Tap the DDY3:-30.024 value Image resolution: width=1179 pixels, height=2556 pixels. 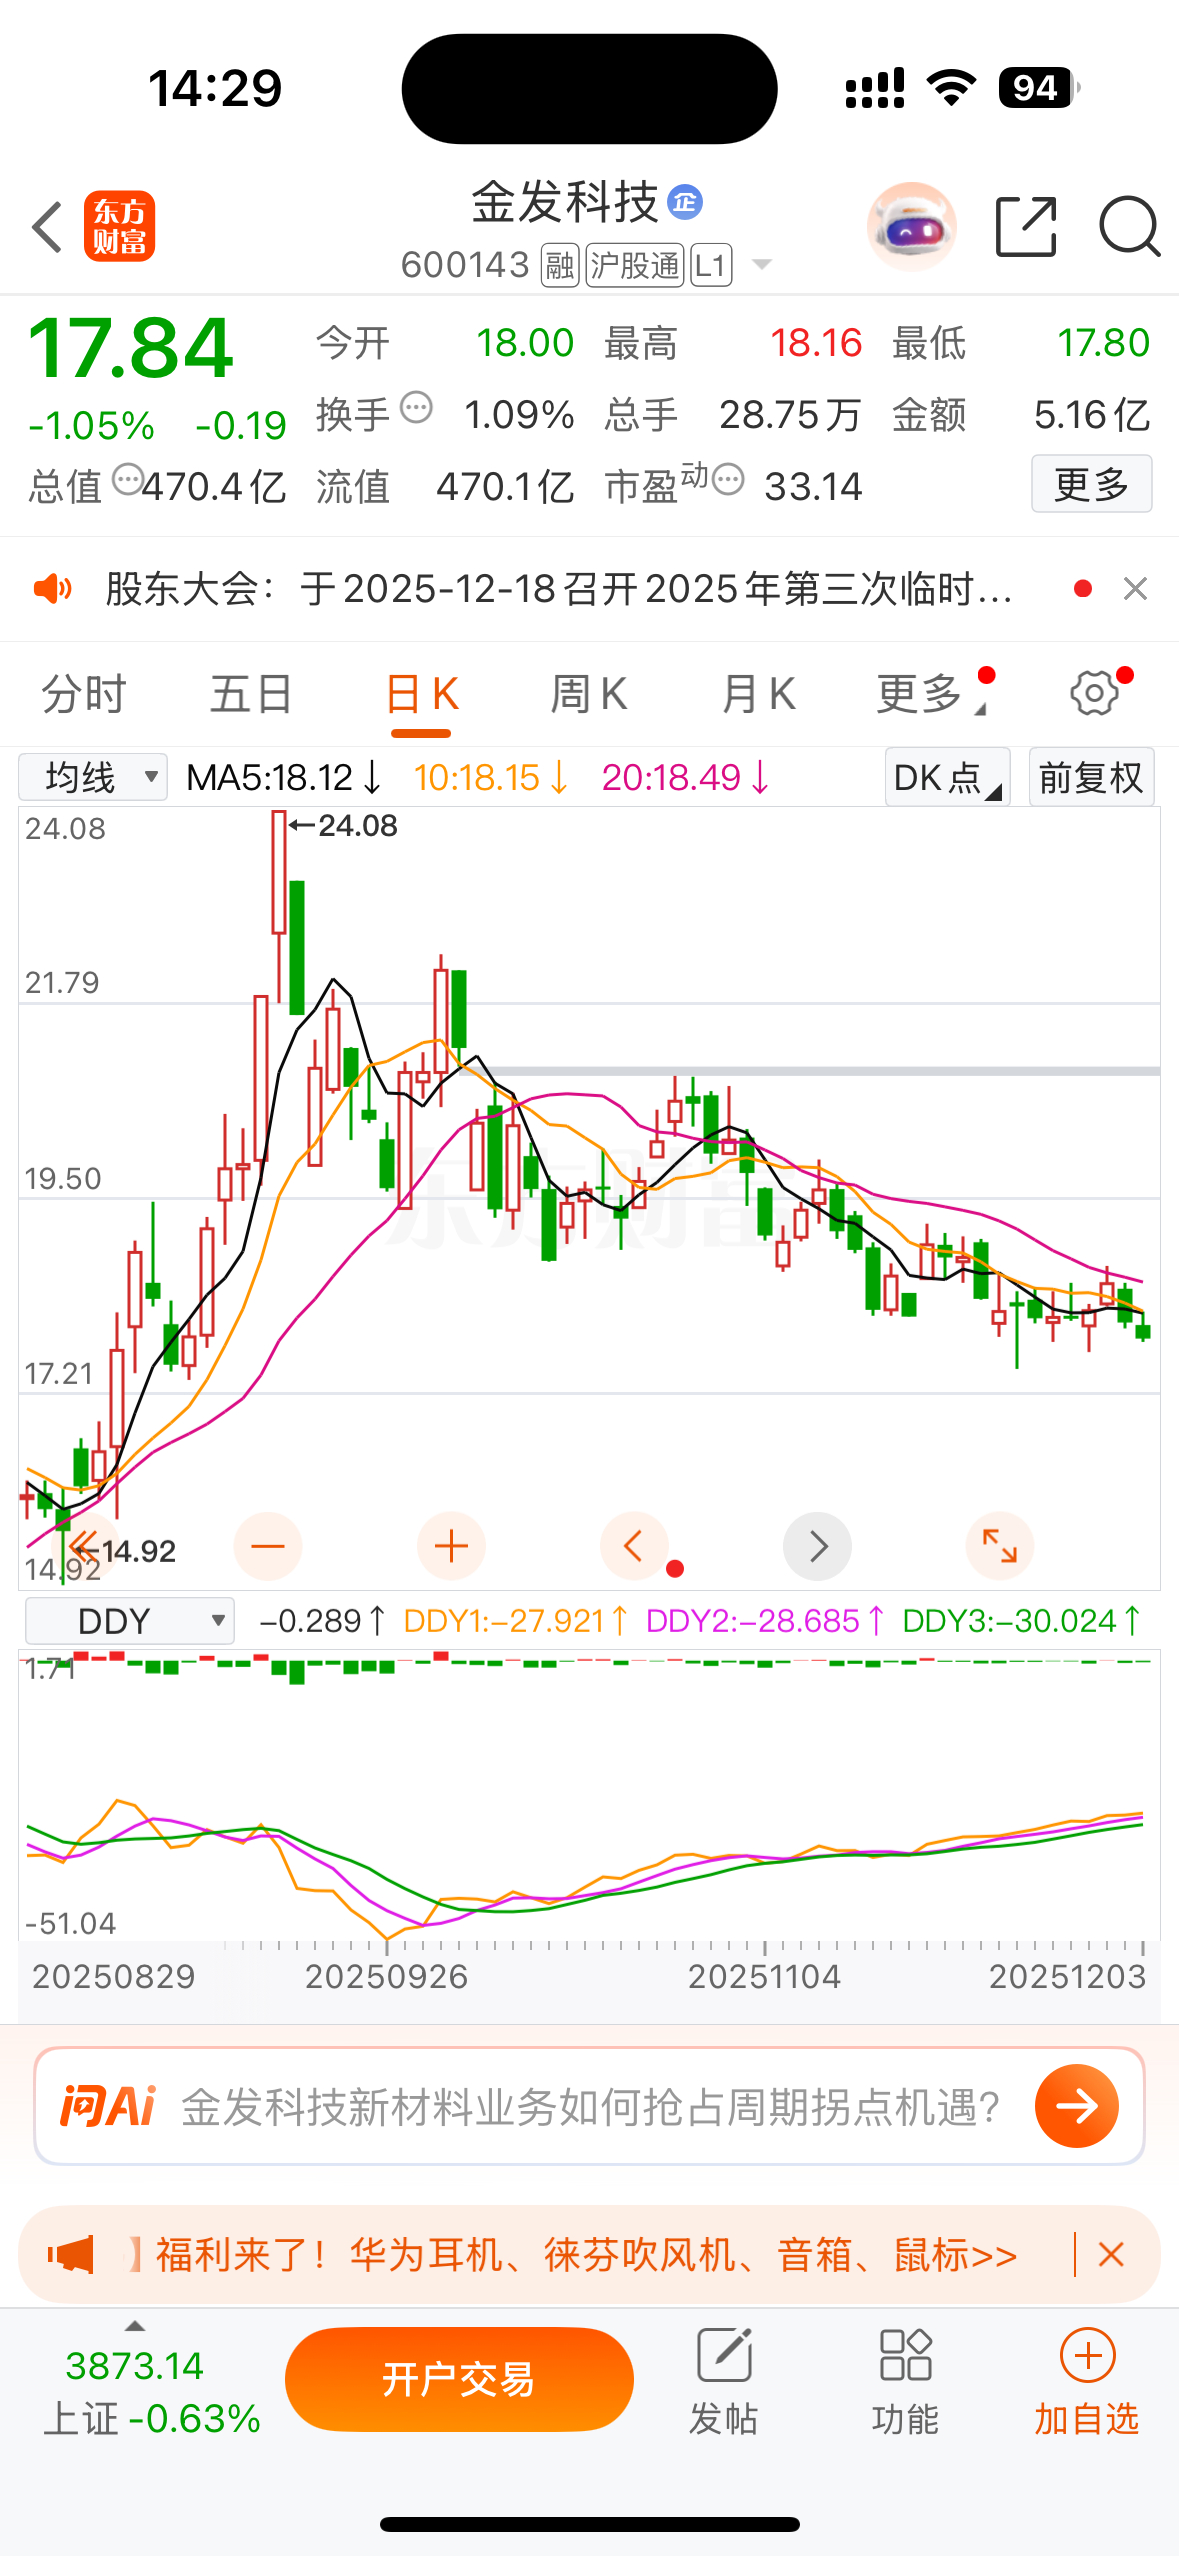(1021, 1621)
